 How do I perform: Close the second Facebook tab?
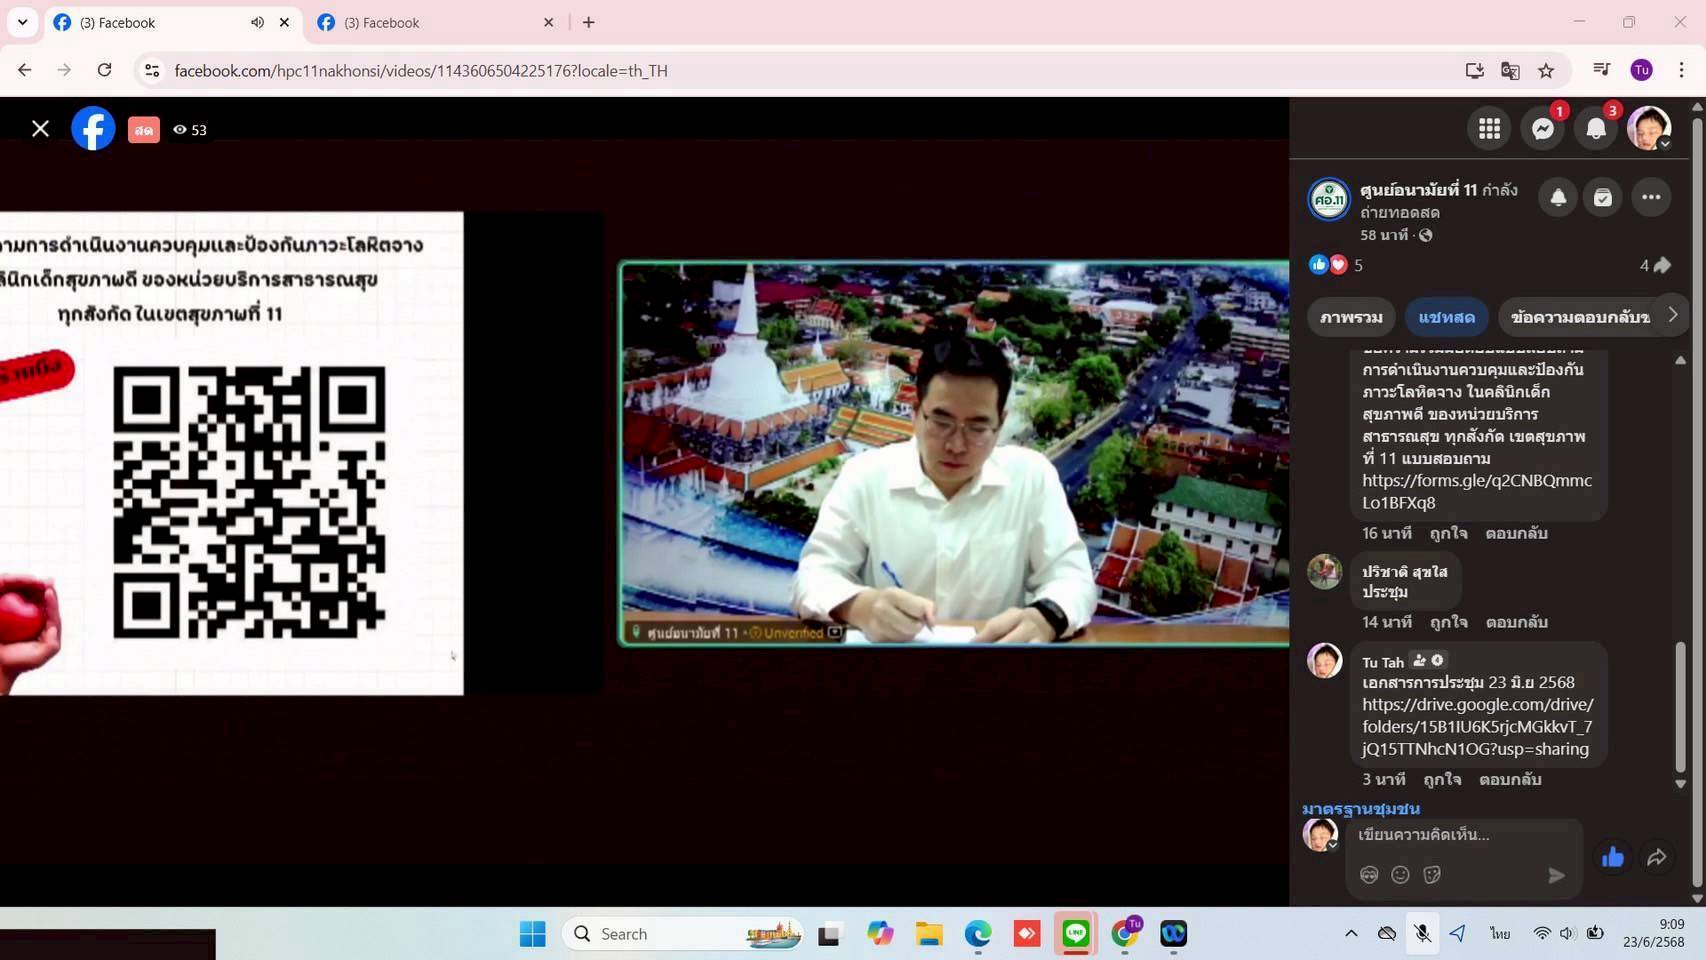(548, 22)
